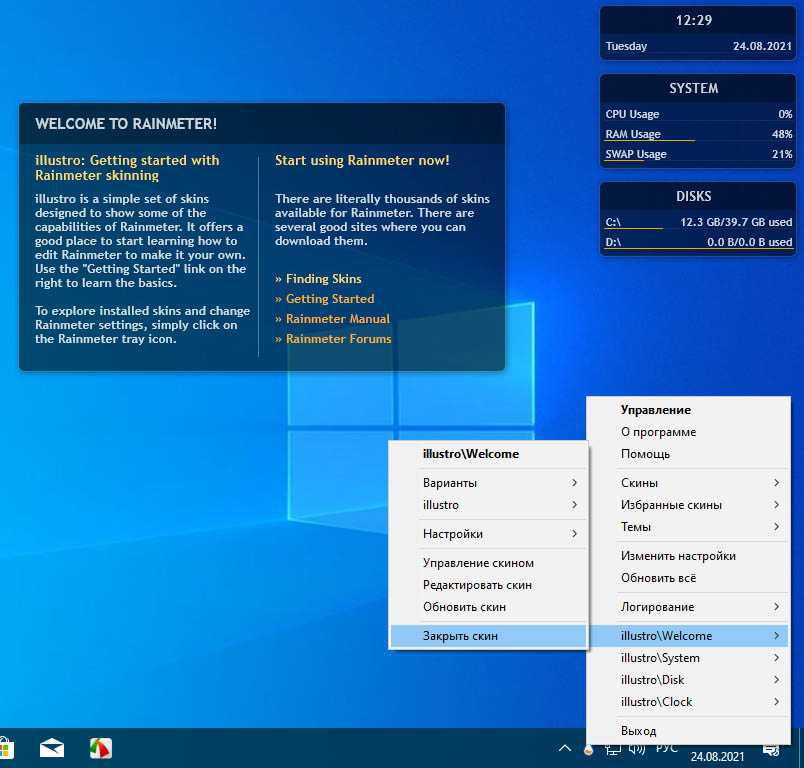
Task: Open the Rainmeter Manual link
Action: pos(337,319)
